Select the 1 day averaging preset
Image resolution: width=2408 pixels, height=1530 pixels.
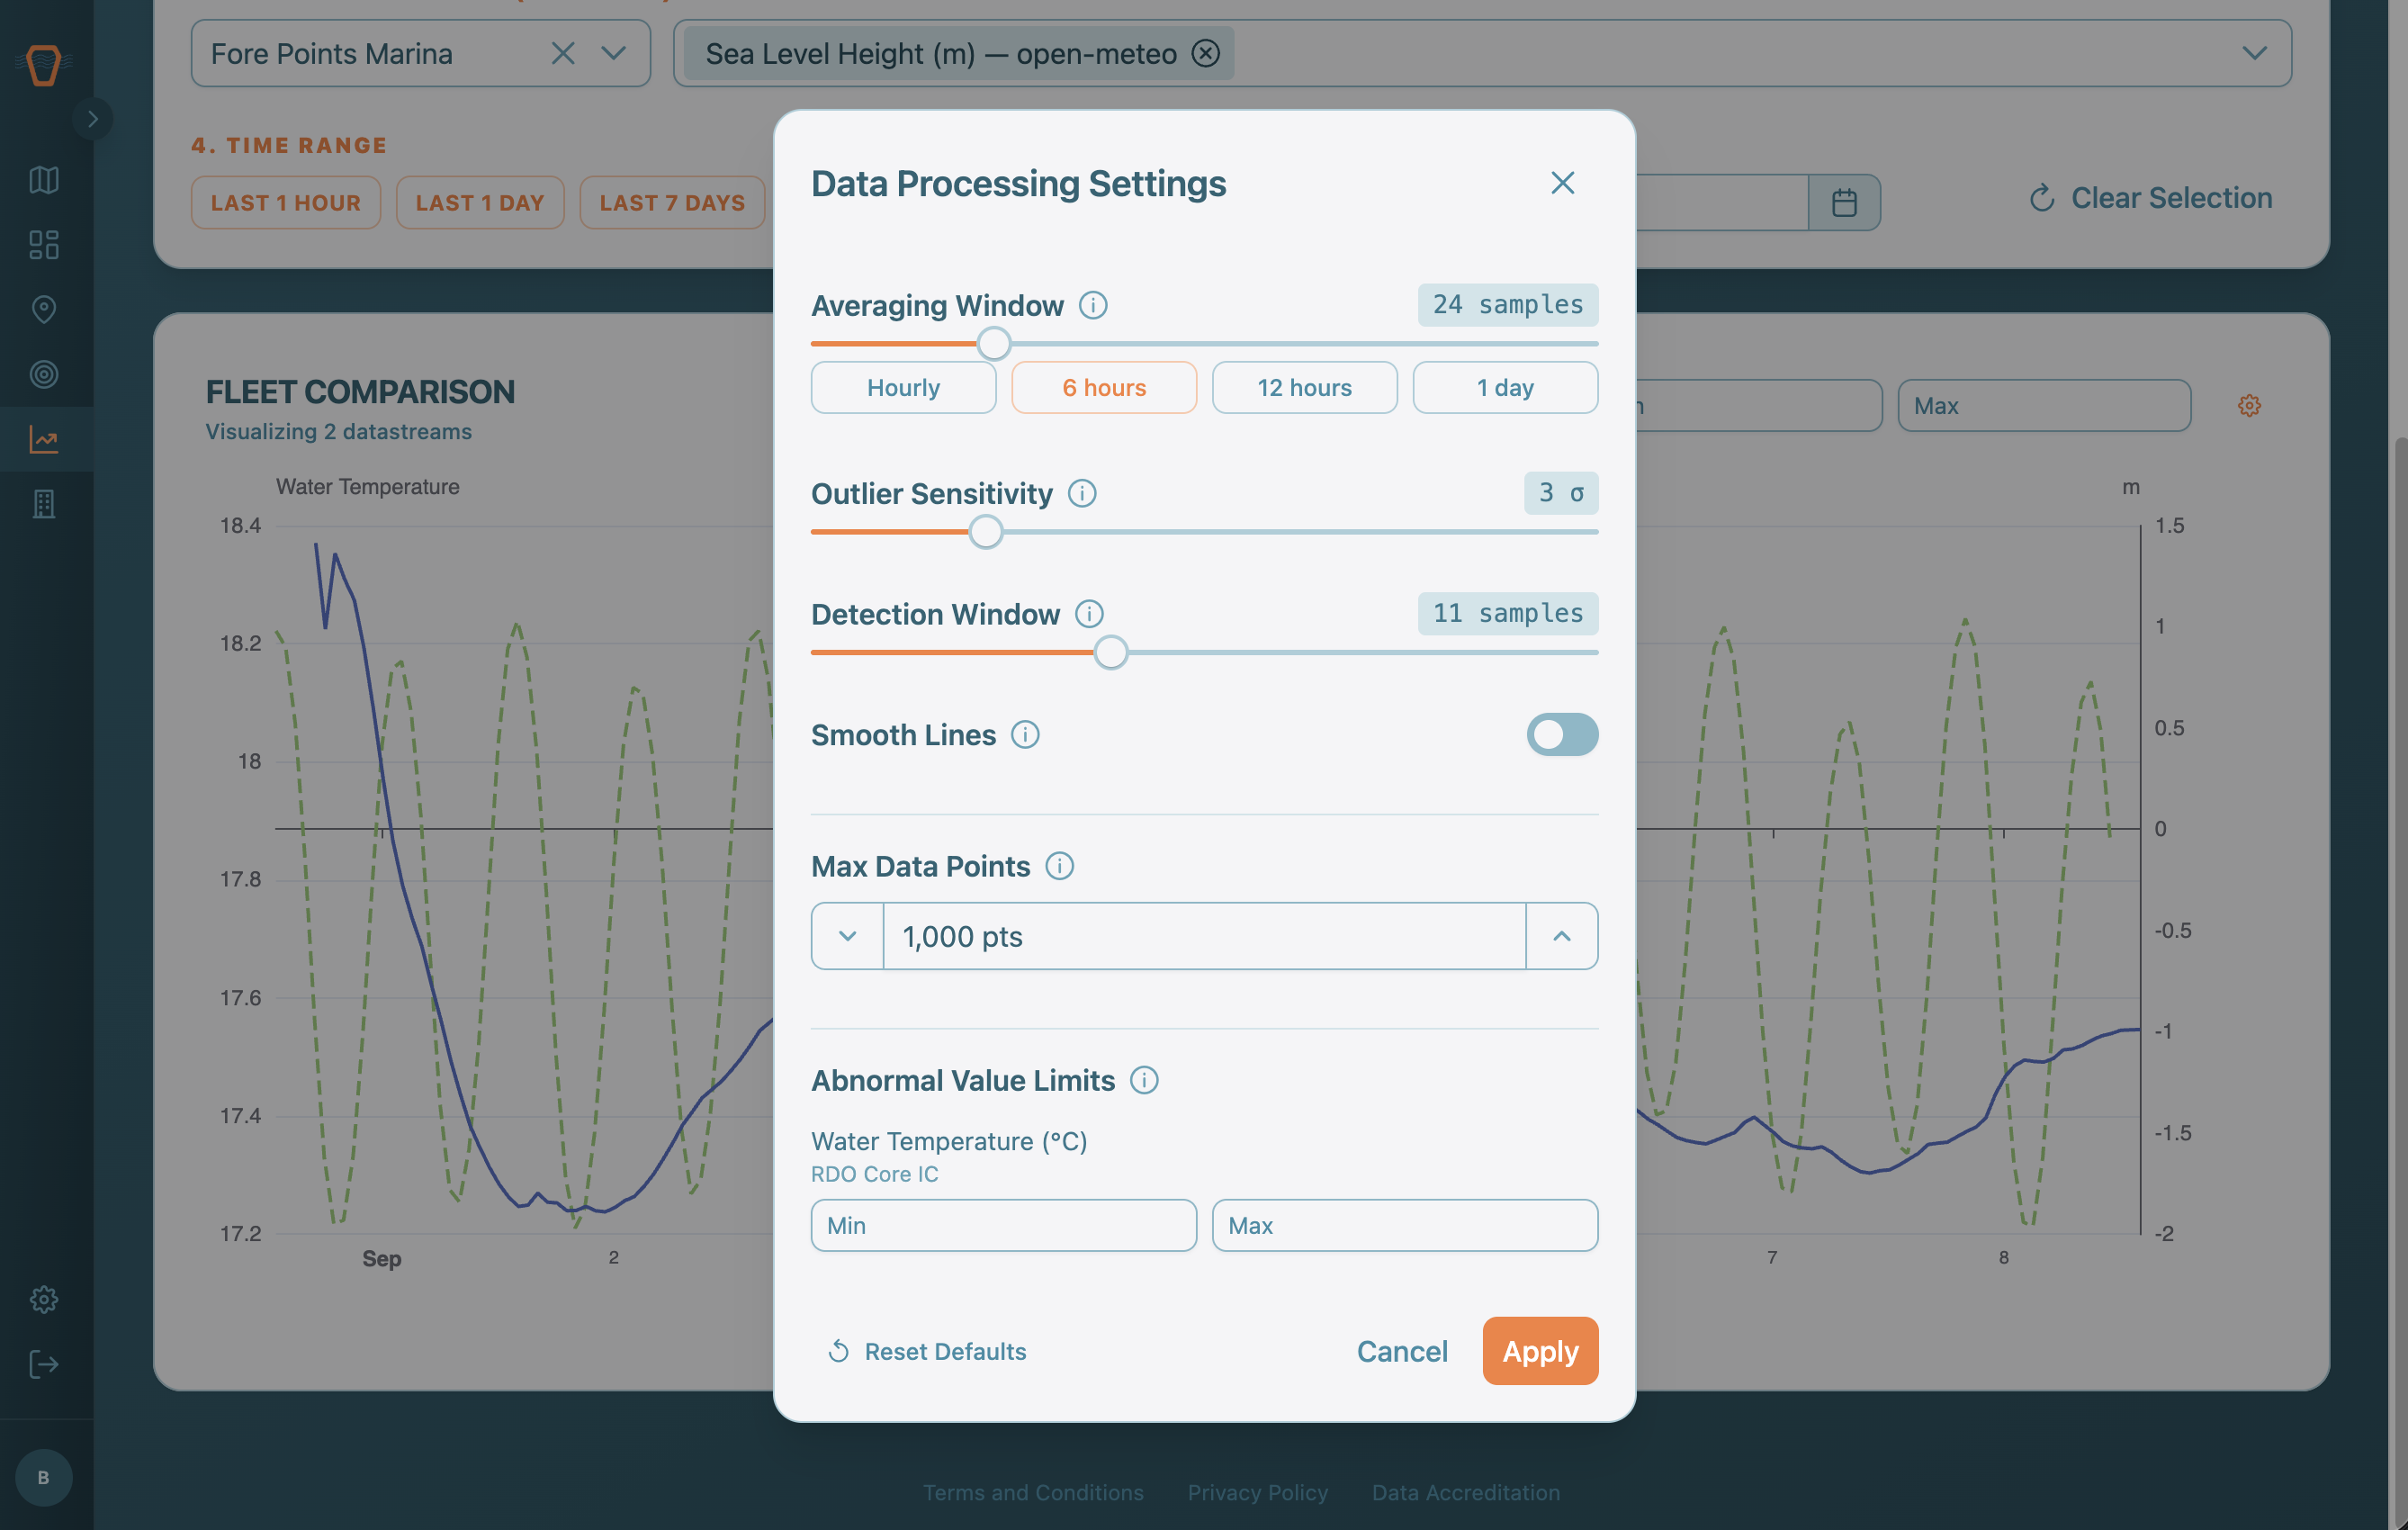pos(1505,387)
